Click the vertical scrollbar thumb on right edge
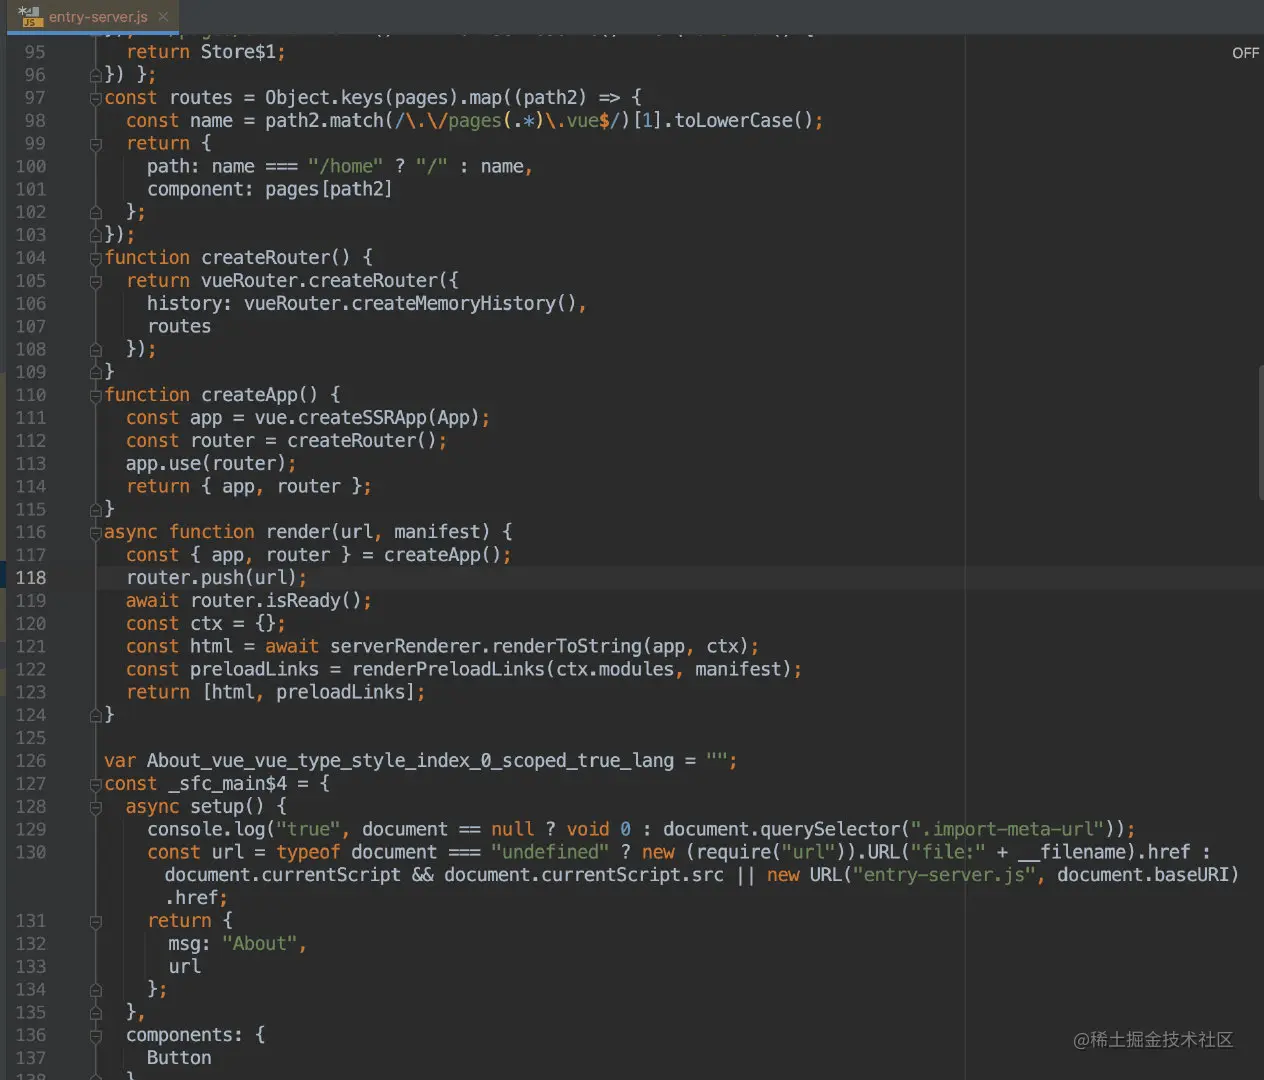 click(x=1260, y=432)
